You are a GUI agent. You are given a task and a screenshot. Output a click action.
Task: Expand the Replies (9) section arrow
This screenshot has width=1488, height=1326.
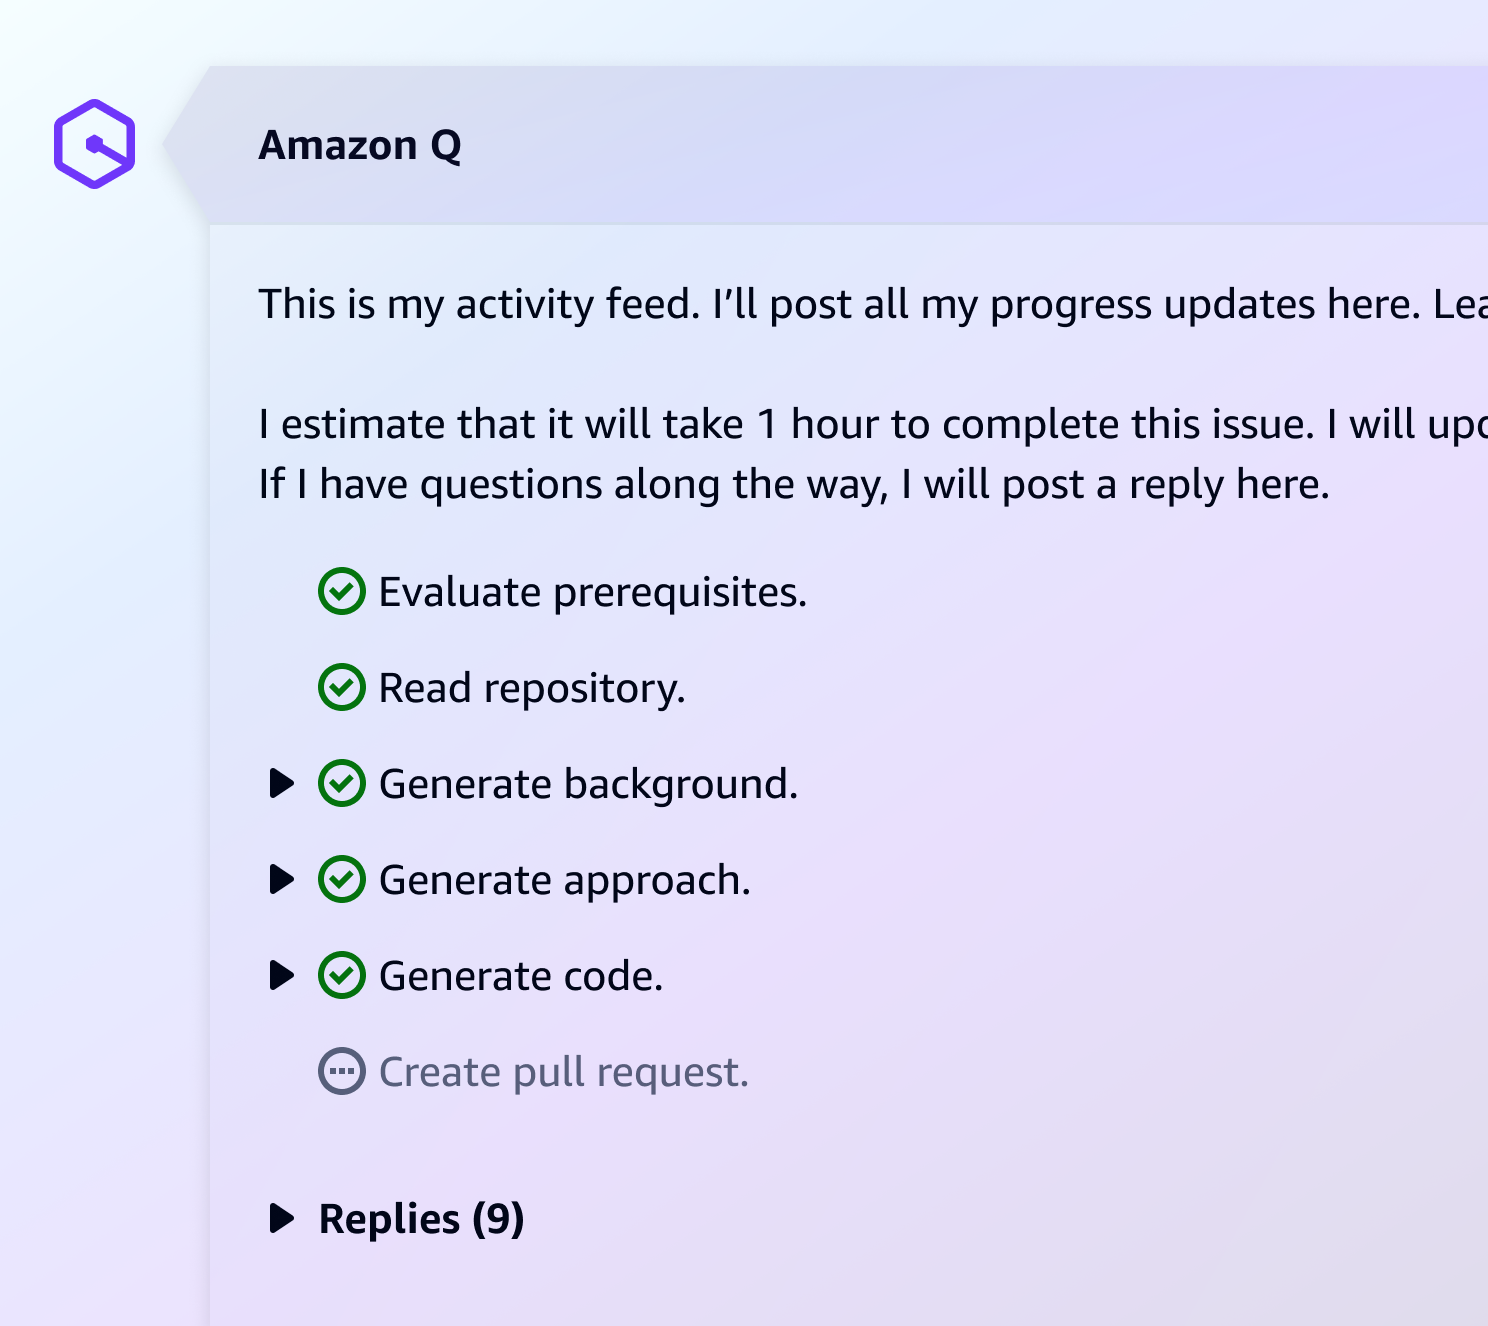[x=282, y=1218]
